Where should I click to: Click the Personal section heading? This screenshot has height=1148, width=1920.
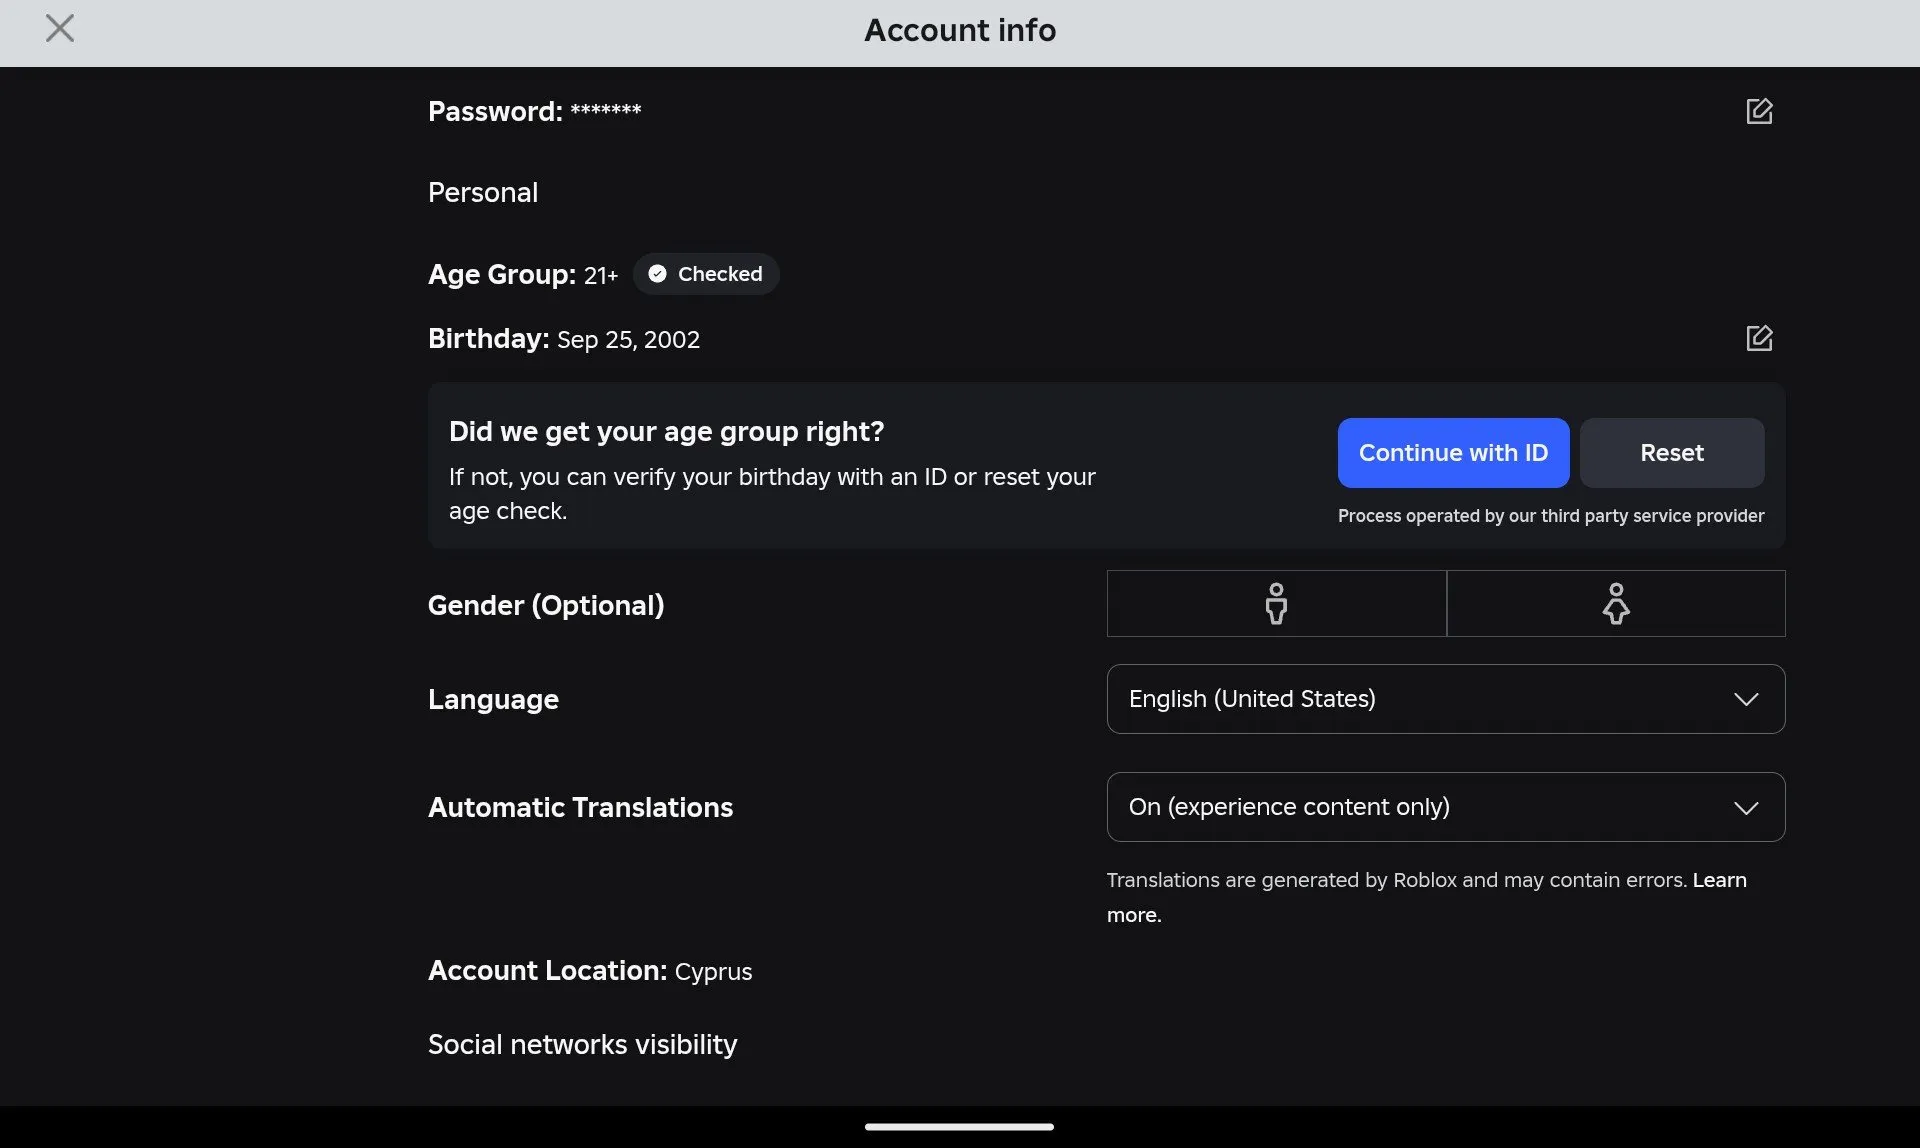pos(483,192)
